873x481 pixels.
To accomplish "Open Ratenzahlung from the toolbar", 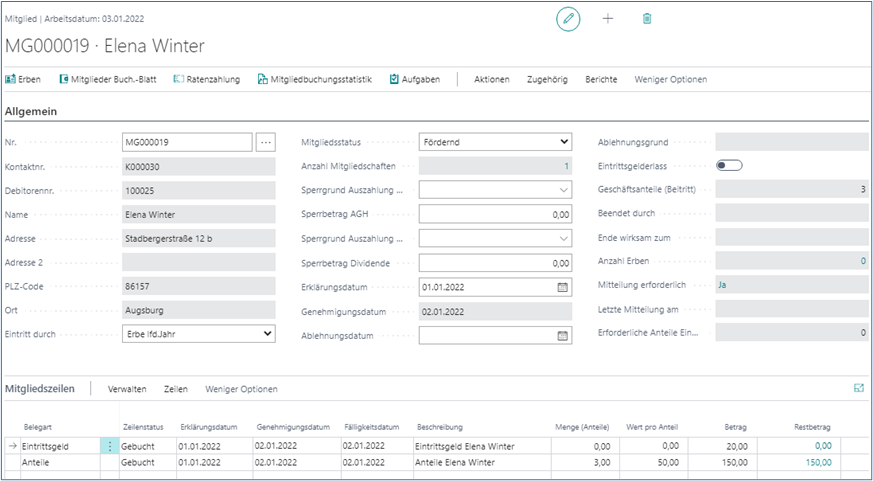I will [206, 80].
